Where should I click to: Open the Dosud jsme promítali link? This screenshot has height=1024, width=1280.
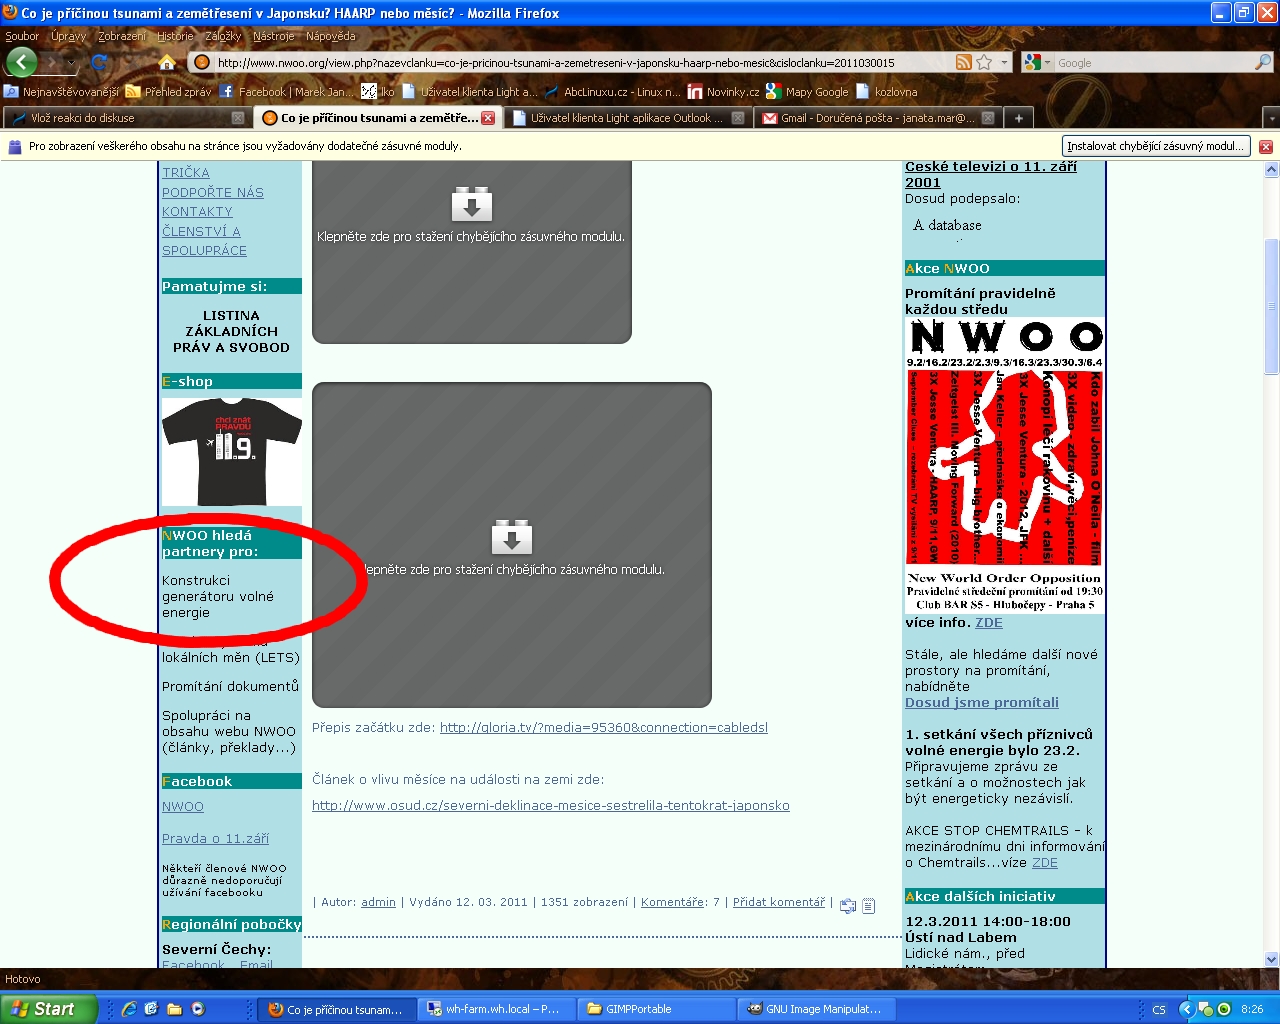tap(982, 702)
